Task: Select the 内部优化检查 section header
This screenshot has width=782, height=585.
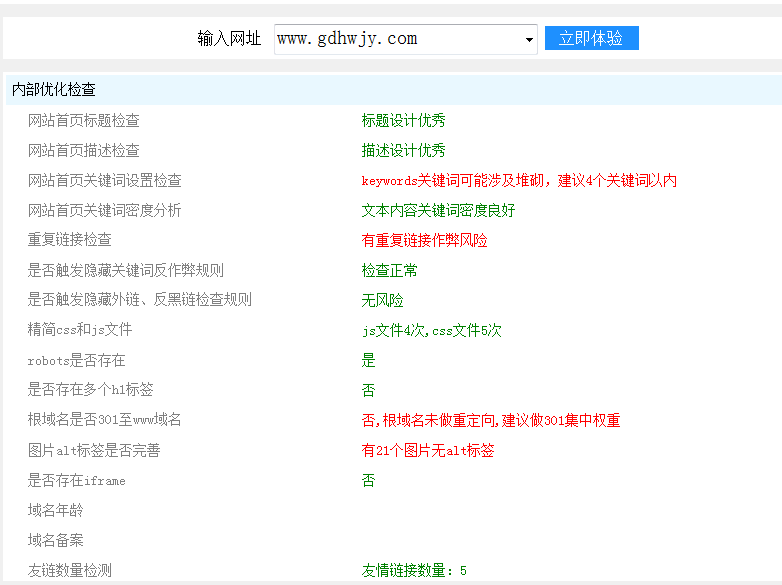Action: tap(54, 90)
